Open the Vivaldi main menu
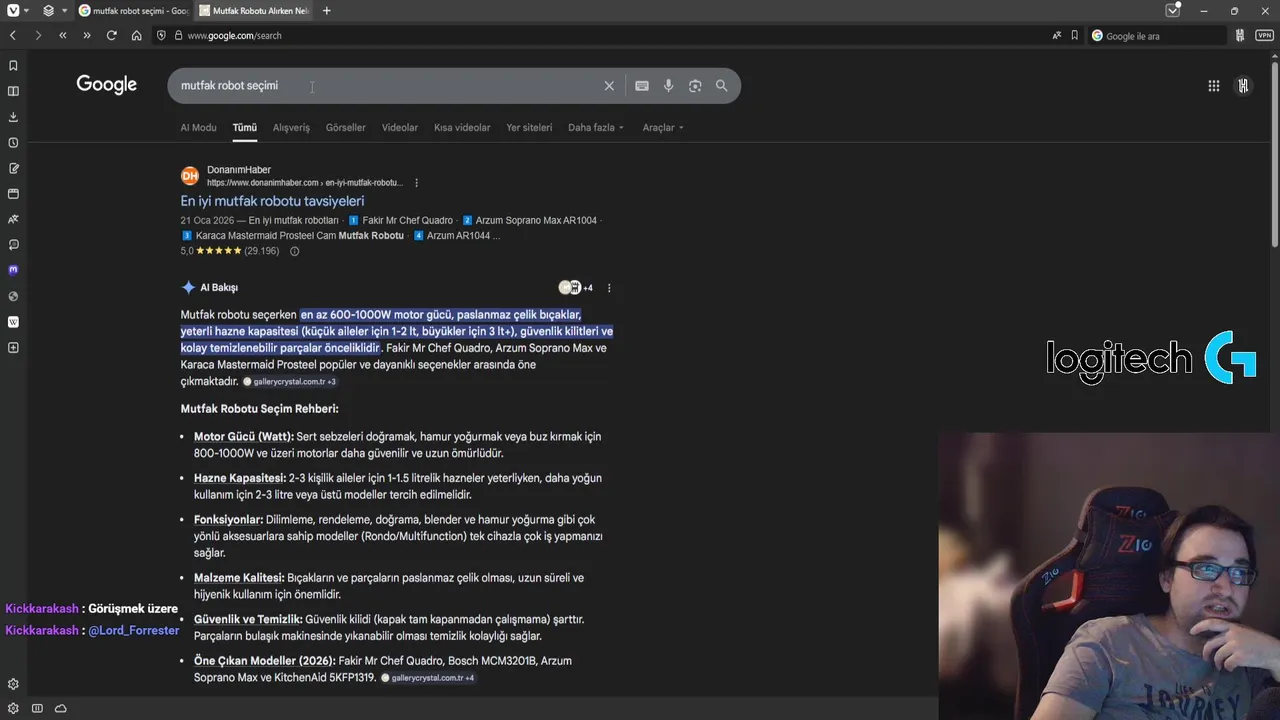This screenshot has height=720, width=1280. click(x=13, y=11)
